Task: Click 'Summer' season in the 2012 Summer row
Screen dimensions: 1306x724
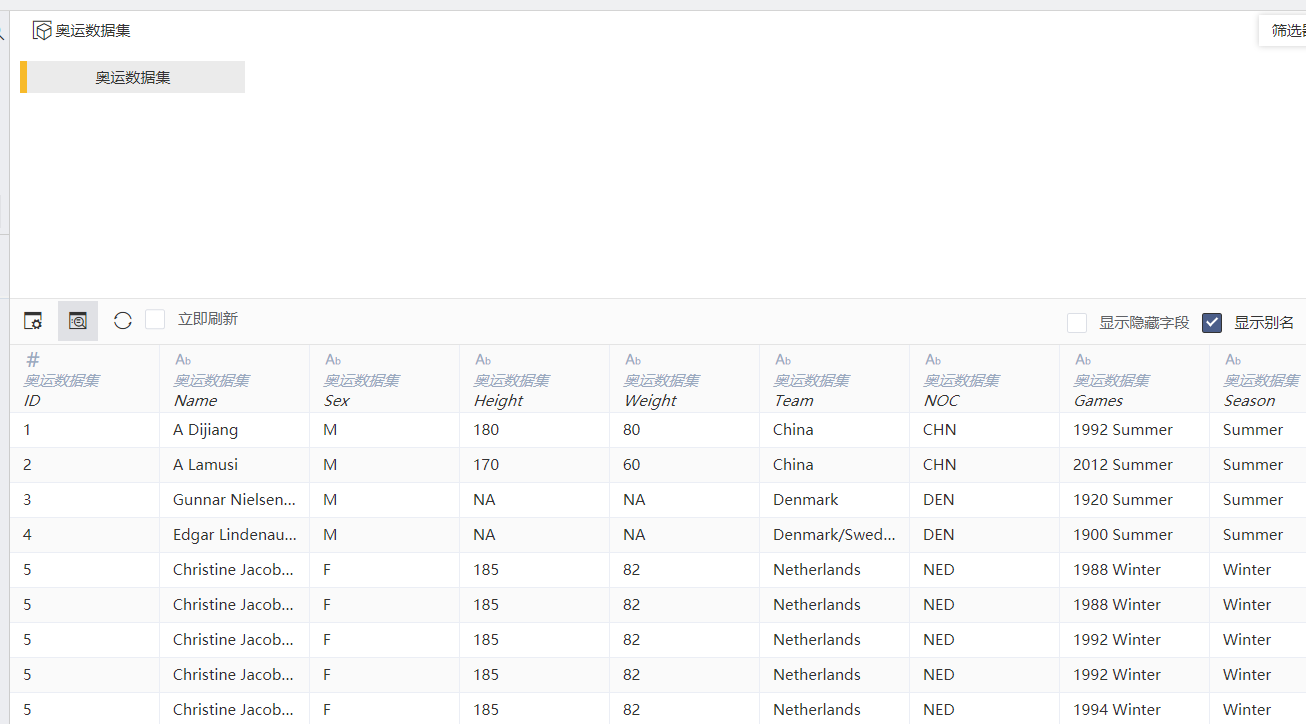Action: point(1253,465)
